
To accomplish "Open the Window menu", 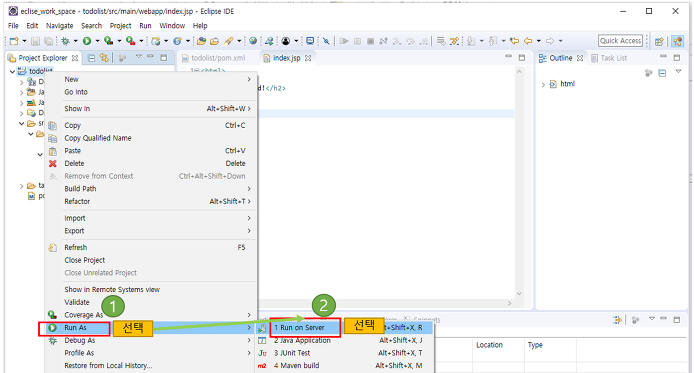I will click(x=172, y=26).
